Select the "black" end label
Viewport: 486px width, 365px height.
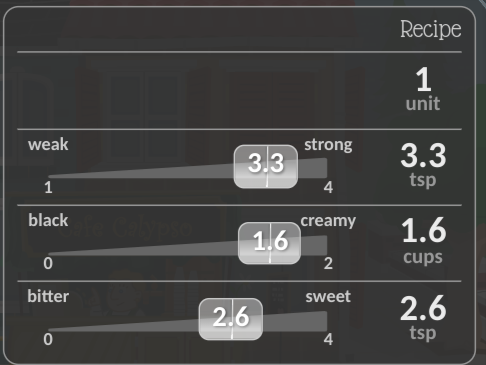pyautogui.click(x=48, y=220)
